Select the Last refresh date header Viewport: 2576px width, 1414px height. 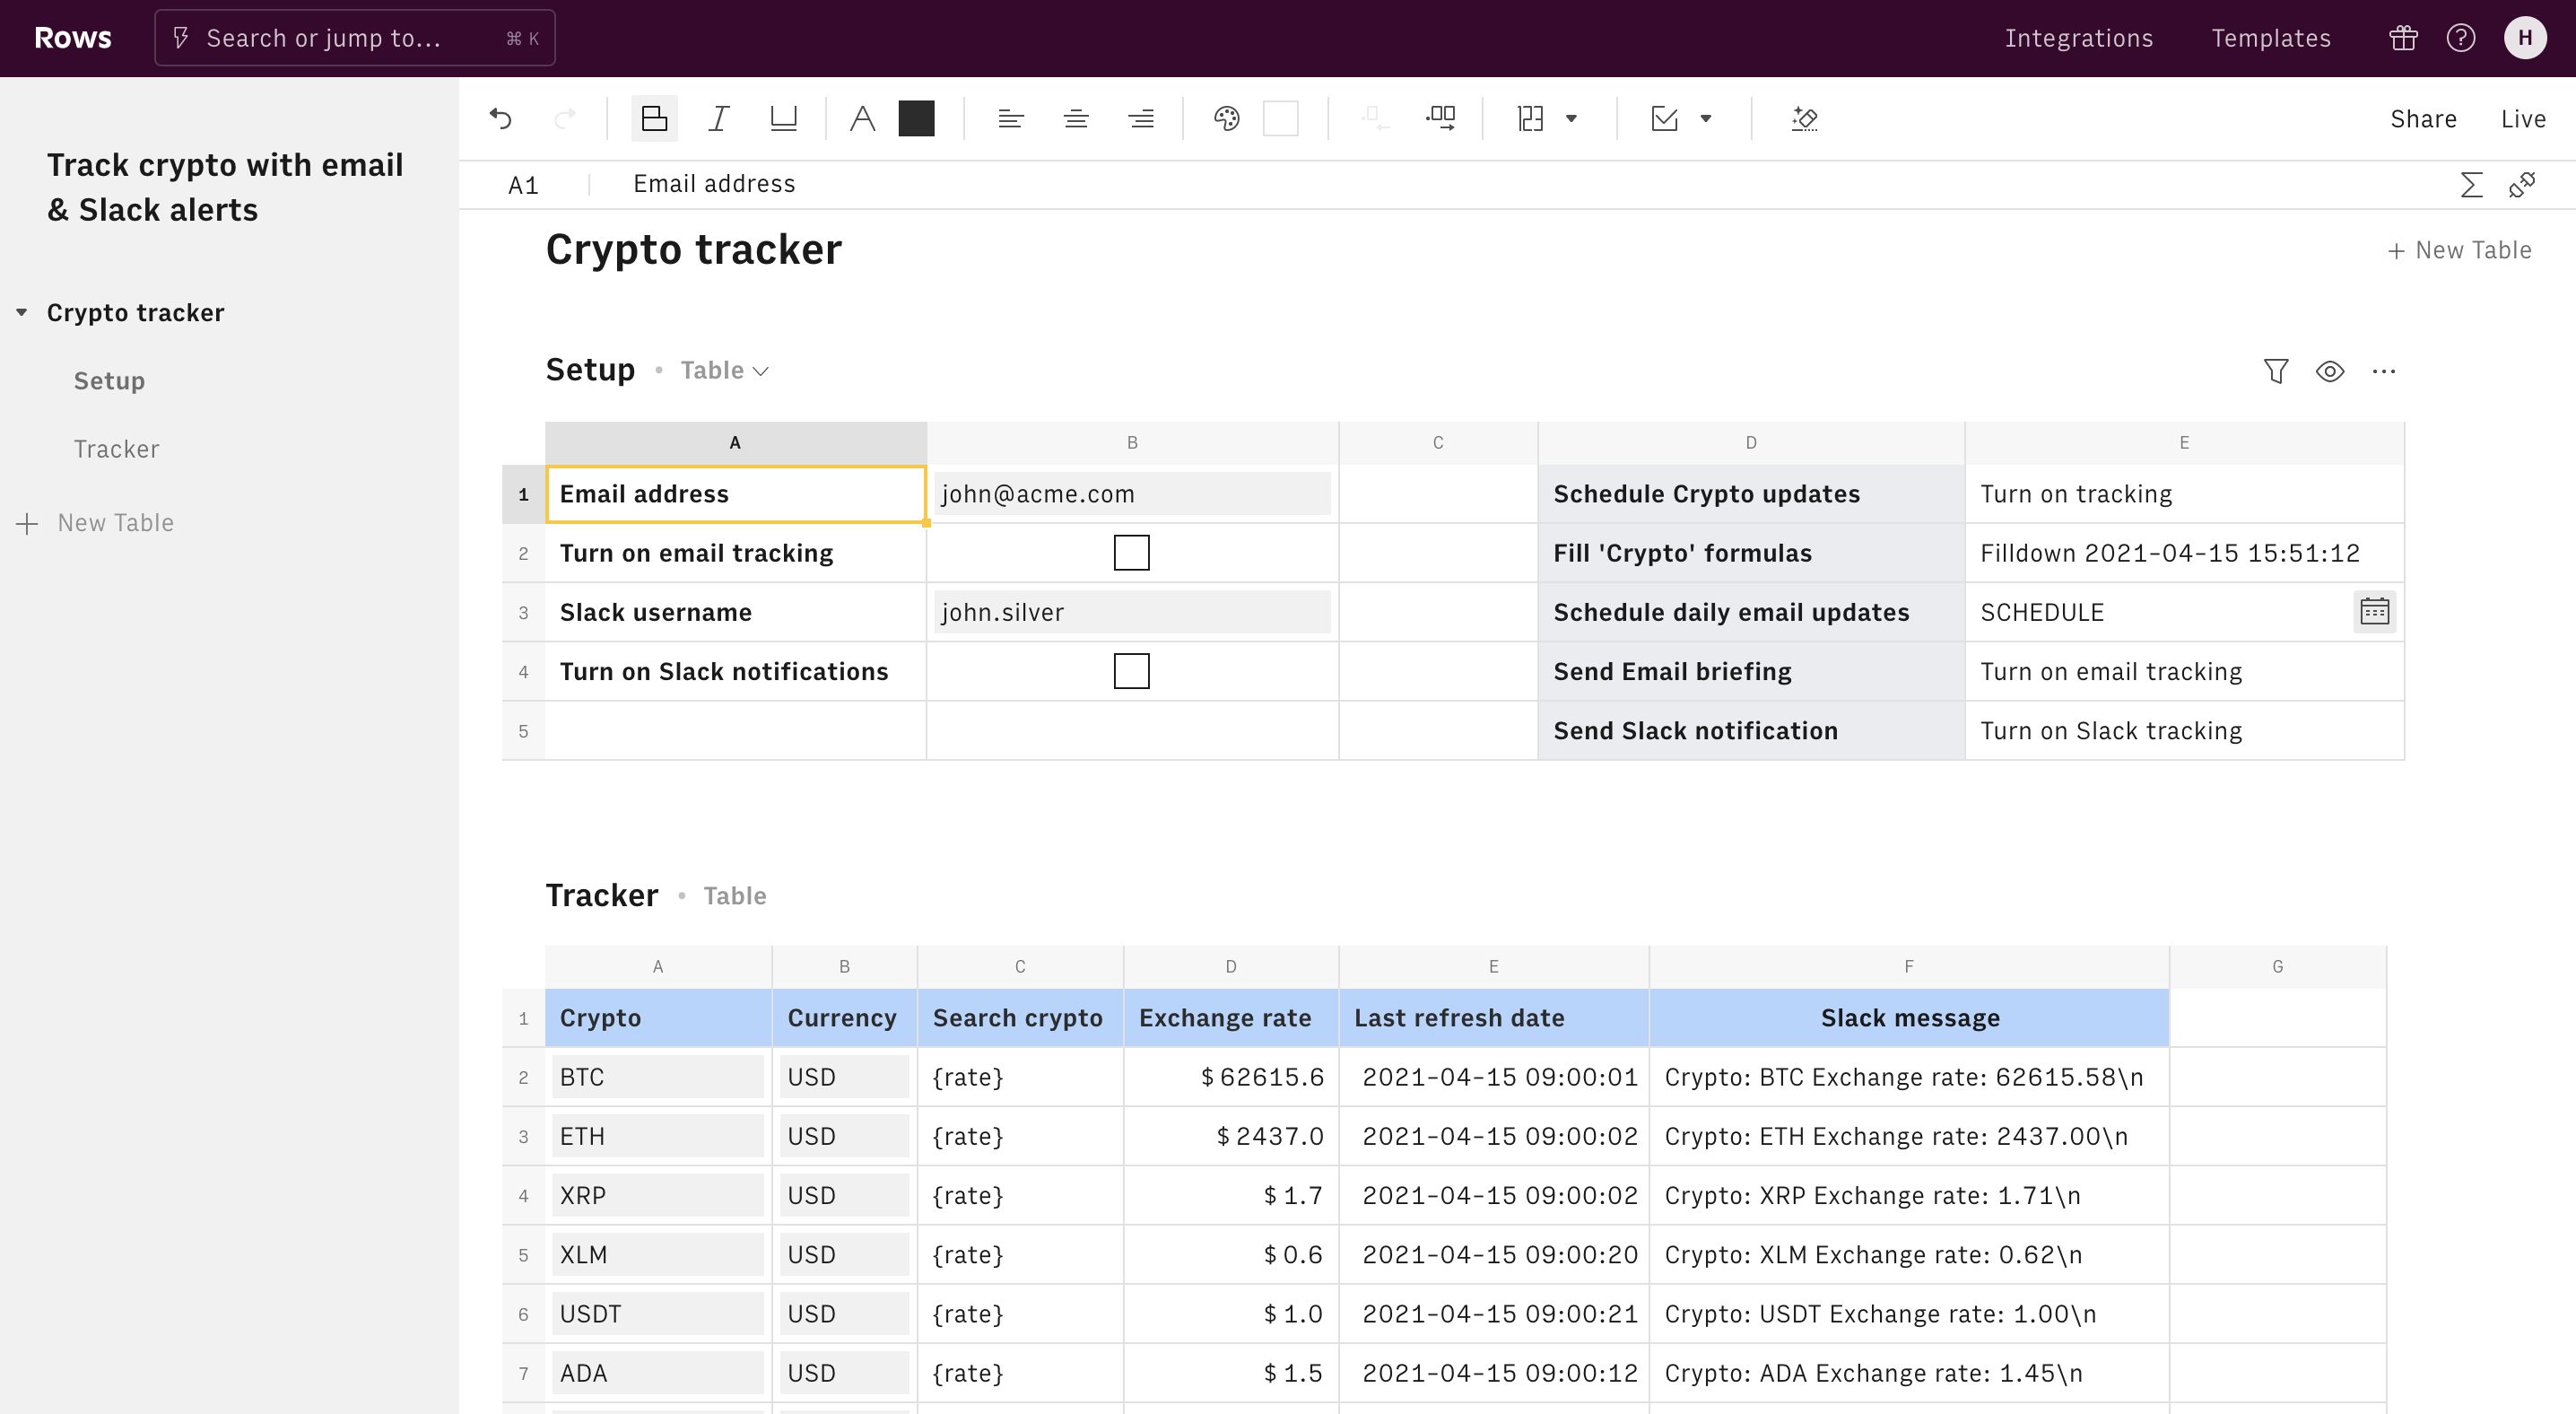pos(1493,1018)
